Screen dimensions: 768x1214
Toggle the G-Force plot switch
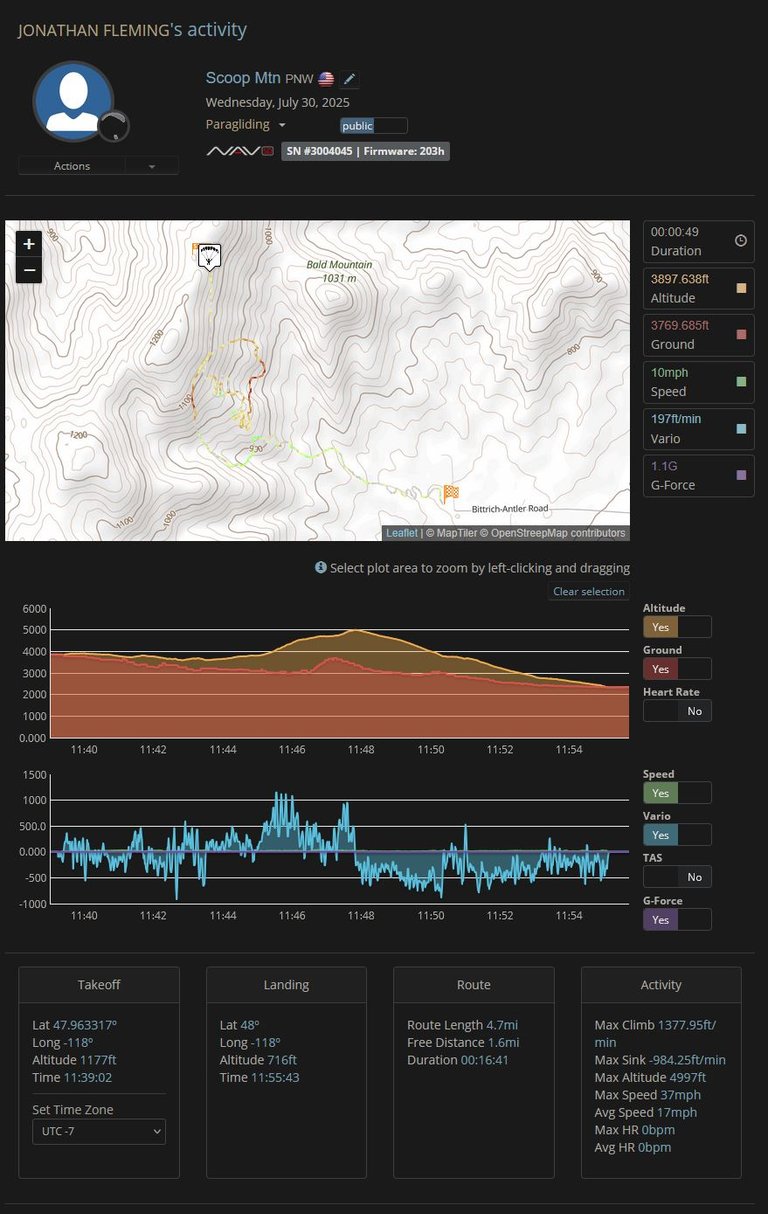[x=677, y=919]
